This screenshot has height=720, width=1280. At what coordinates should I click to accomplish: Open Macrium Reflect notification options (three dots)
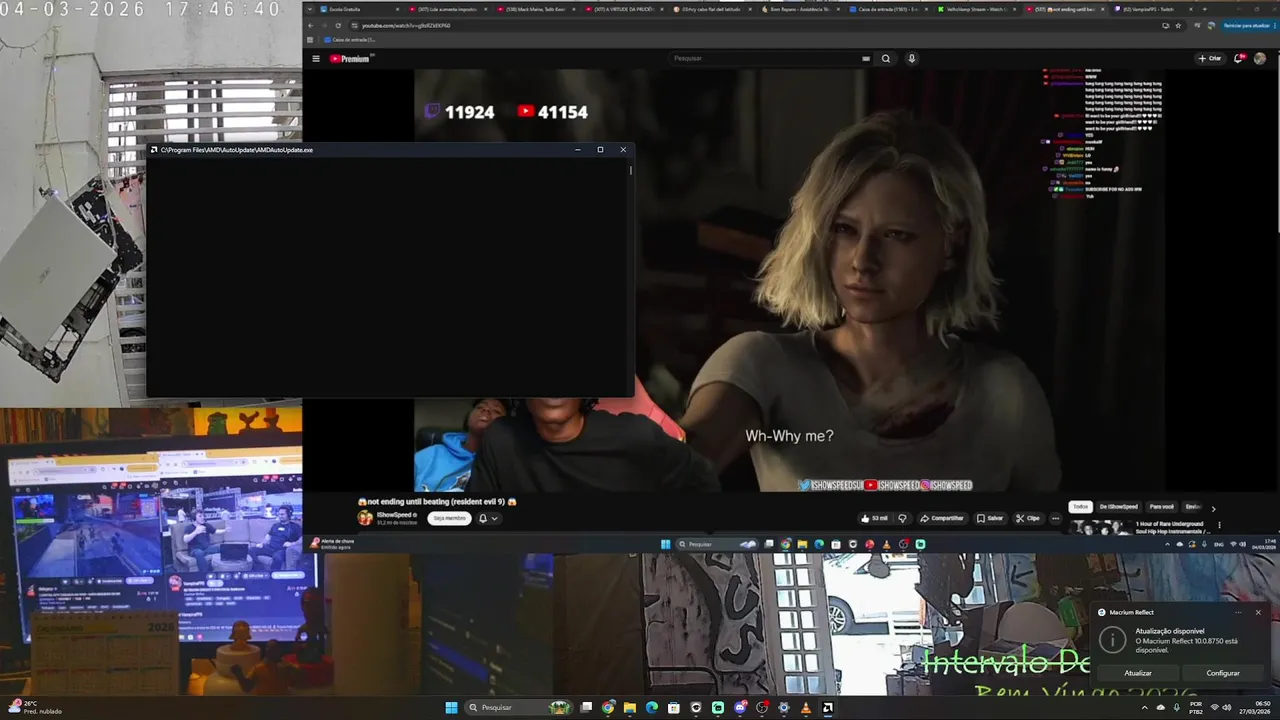(x=1238, y=612)
